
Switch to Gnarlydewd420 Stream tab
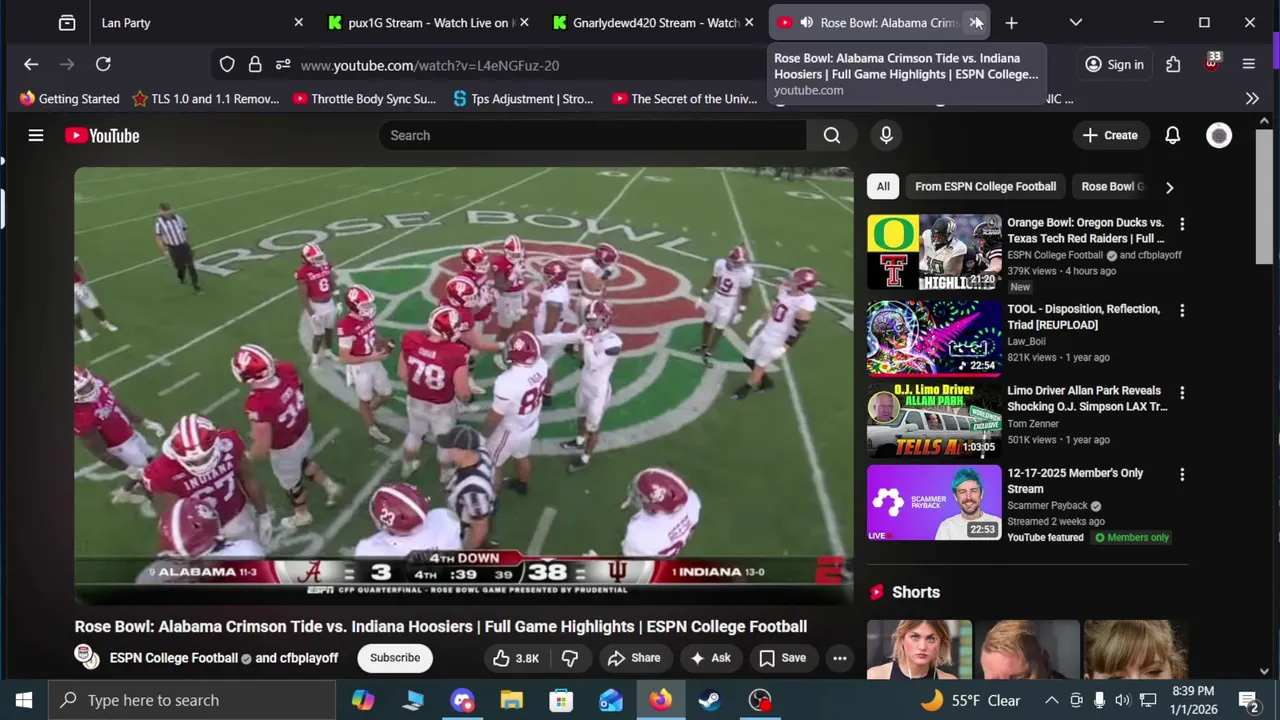point(655,22)
